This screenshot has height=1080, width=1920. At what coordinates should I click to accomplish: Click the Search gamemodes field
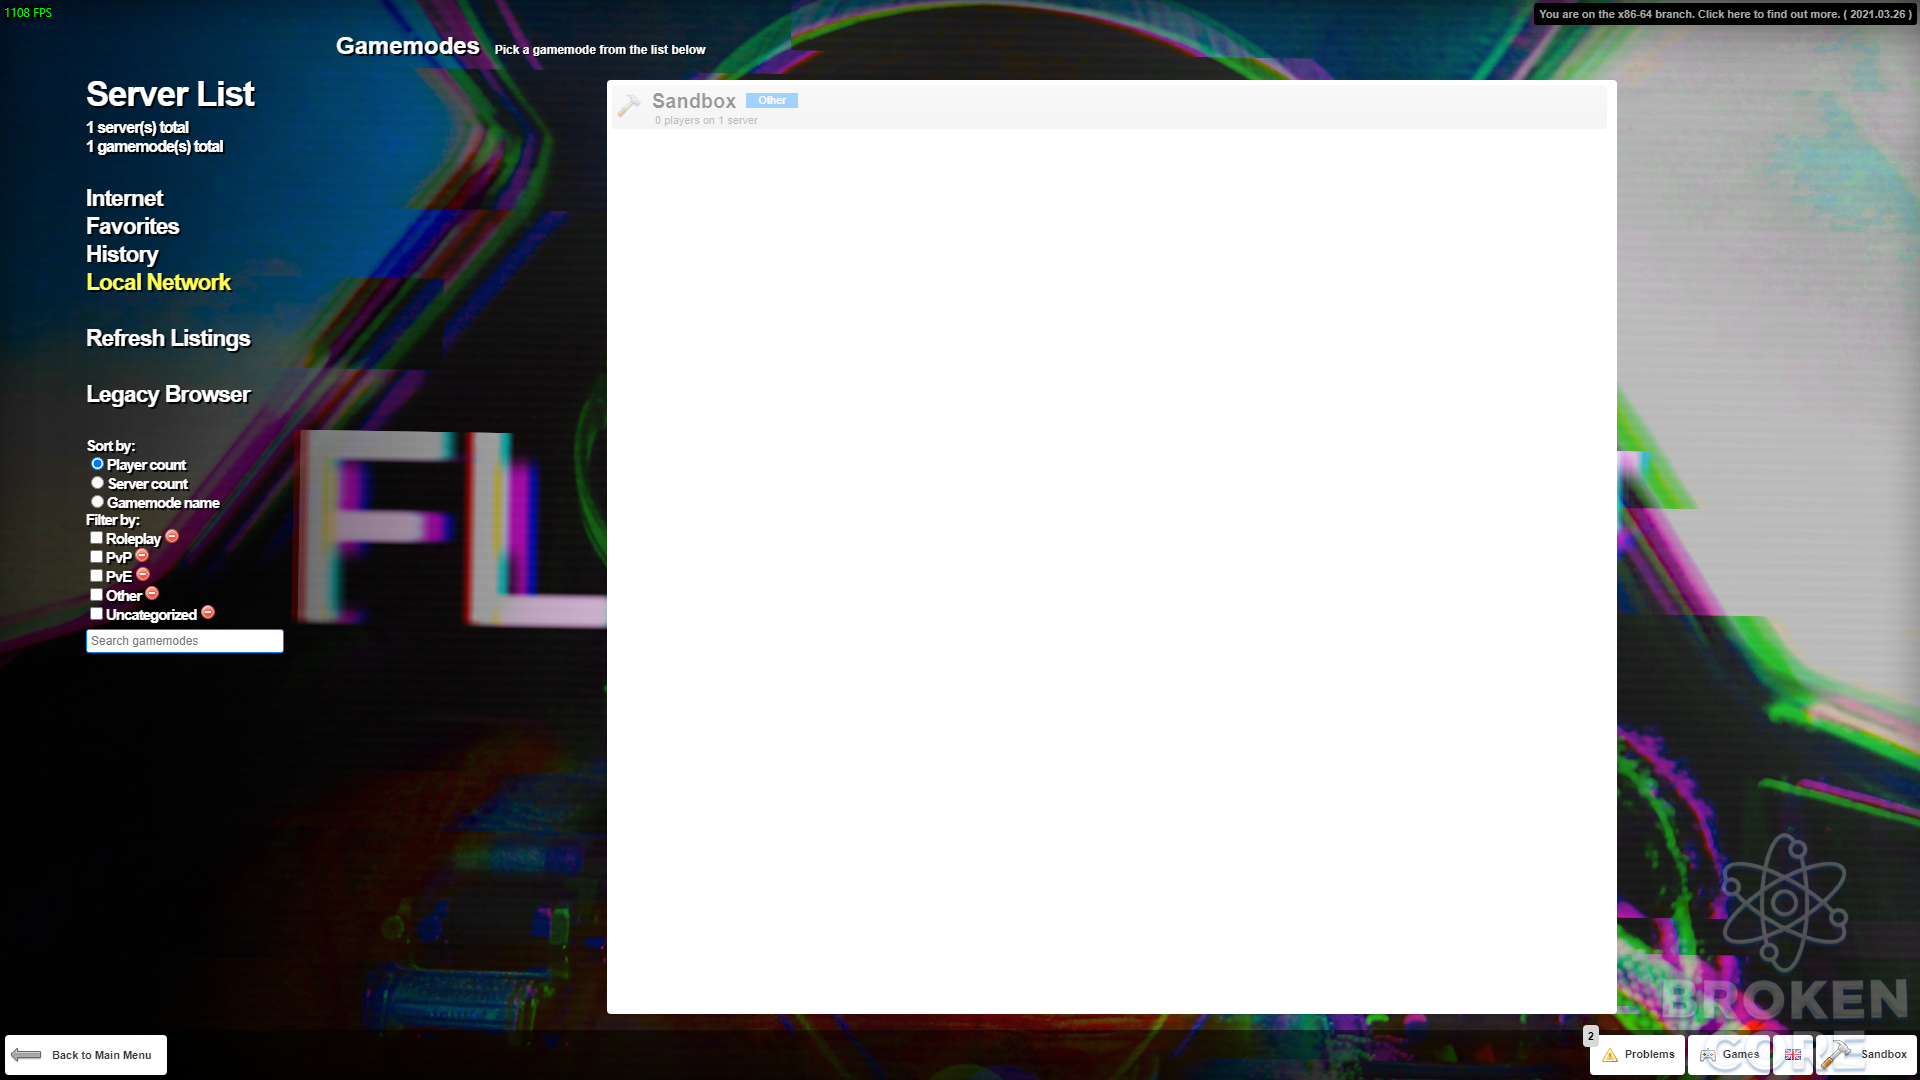185,641
